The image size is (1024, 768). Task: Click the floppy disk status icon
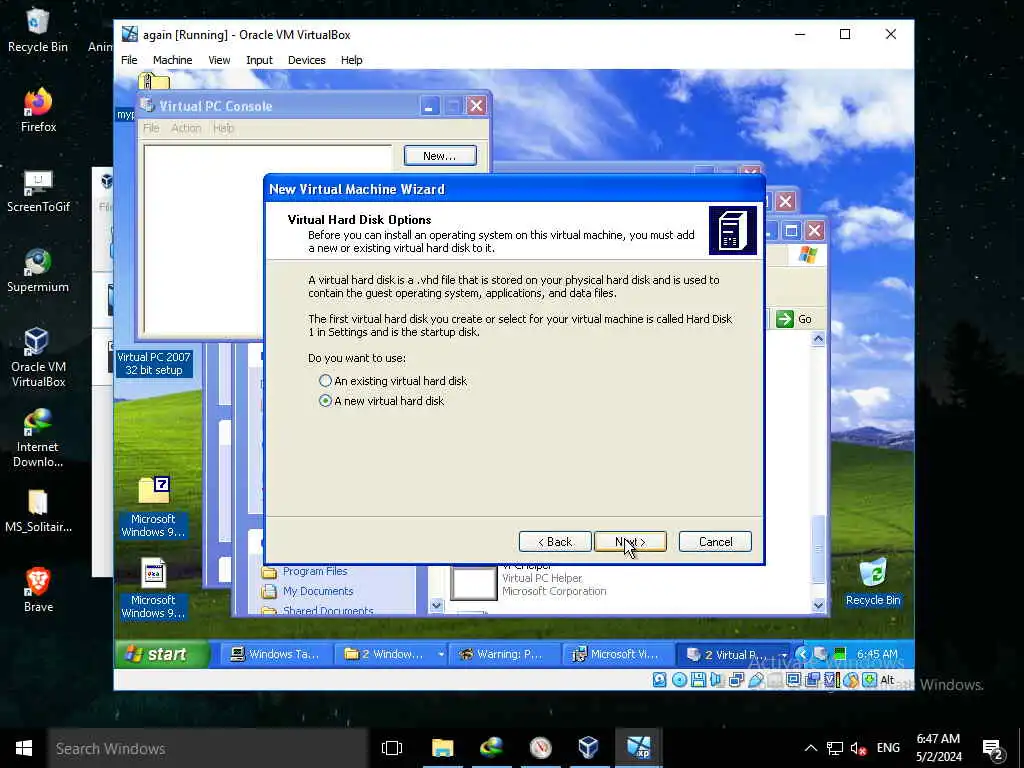[699, 680]
